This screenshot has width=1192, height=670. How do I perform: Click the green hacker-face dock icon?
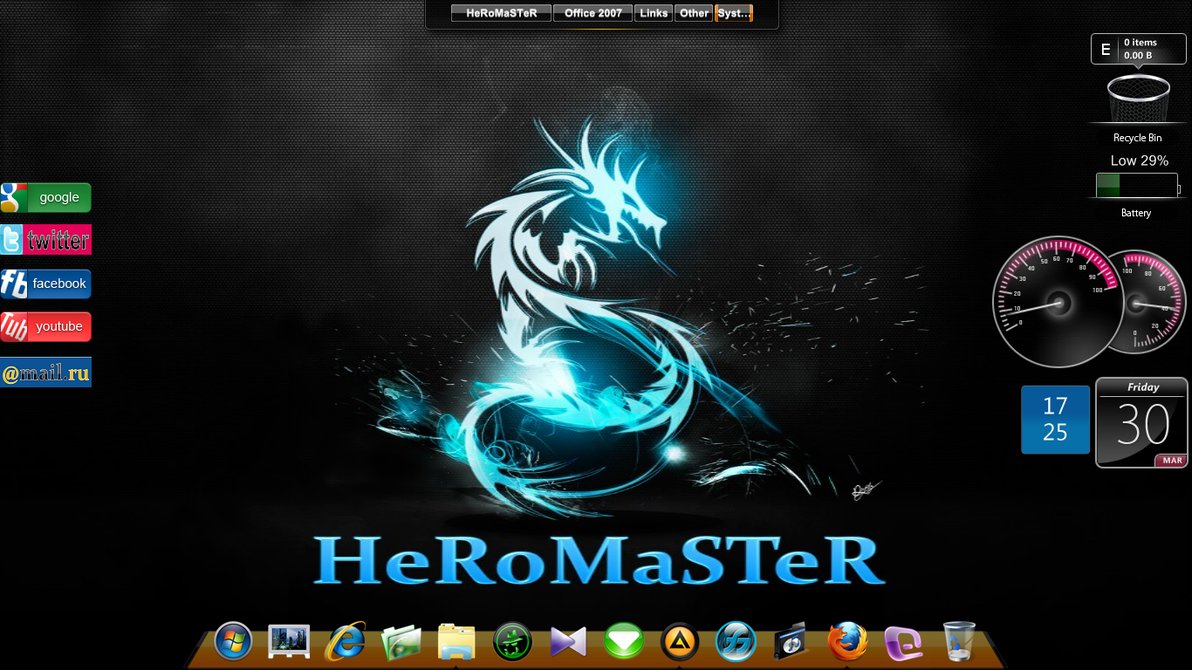tap(511, 641)
